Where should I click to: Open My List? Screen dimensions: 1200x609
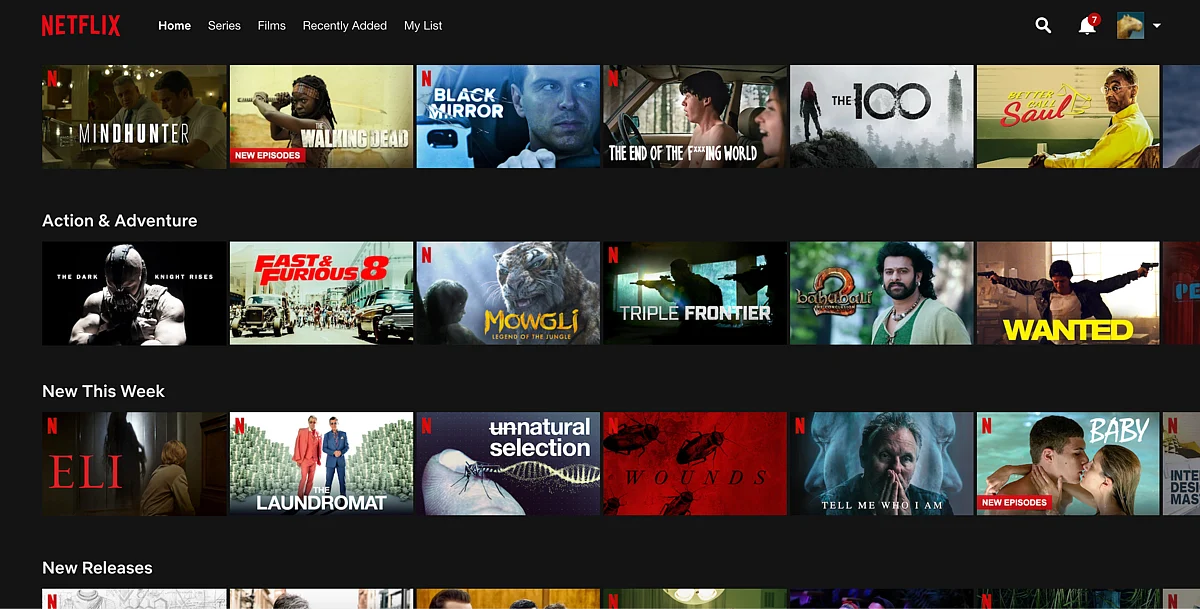(423, 26)
